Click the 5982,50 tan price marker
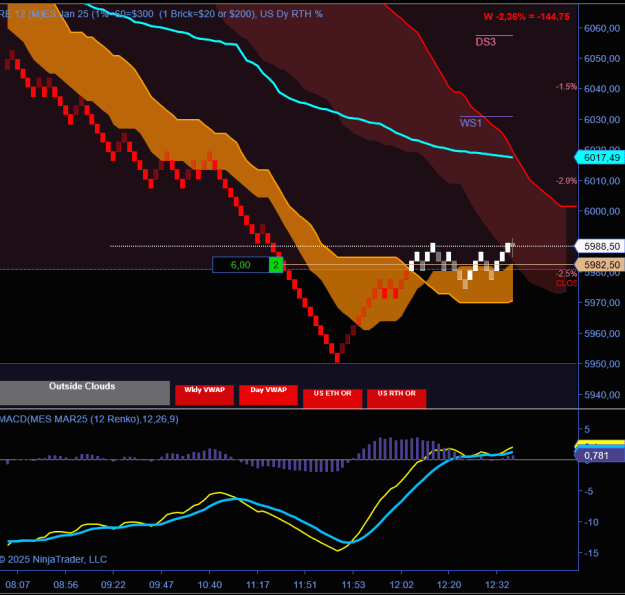This screenshot has width=625, height=595. point(599,265)
